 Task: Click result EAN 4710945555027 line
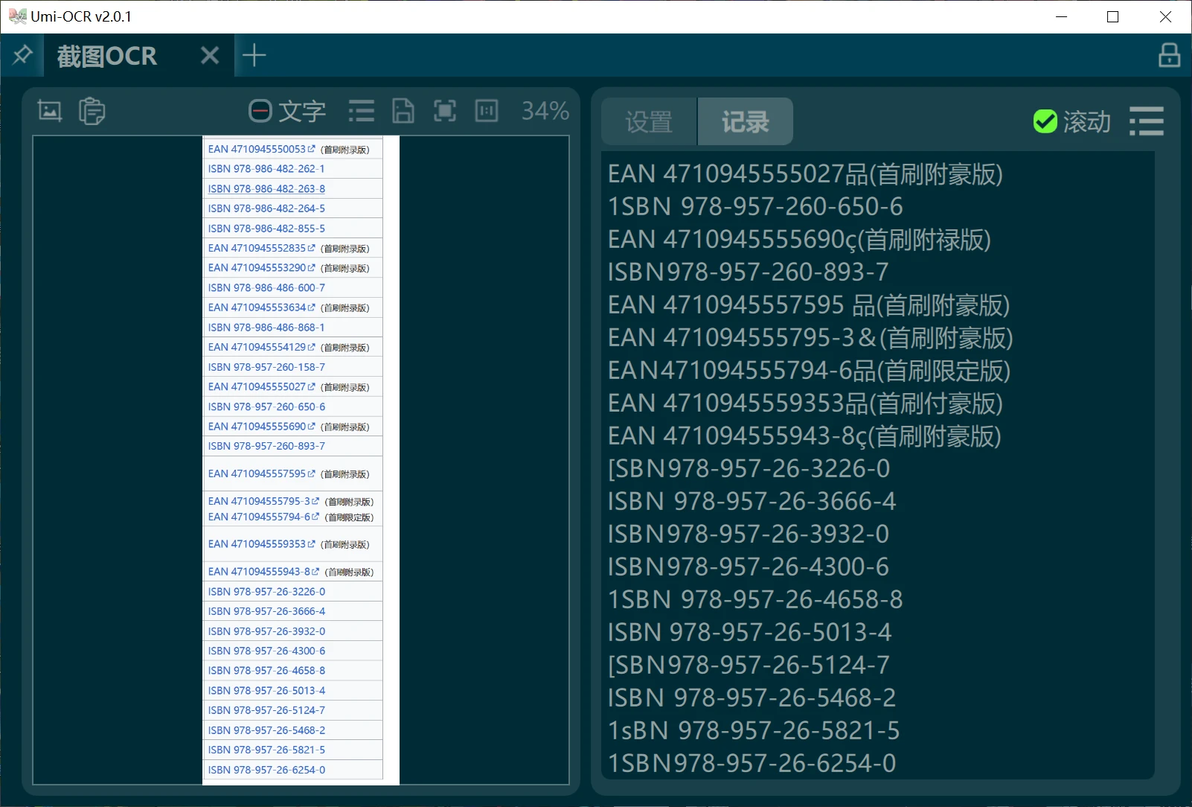[x=805, y=174]
